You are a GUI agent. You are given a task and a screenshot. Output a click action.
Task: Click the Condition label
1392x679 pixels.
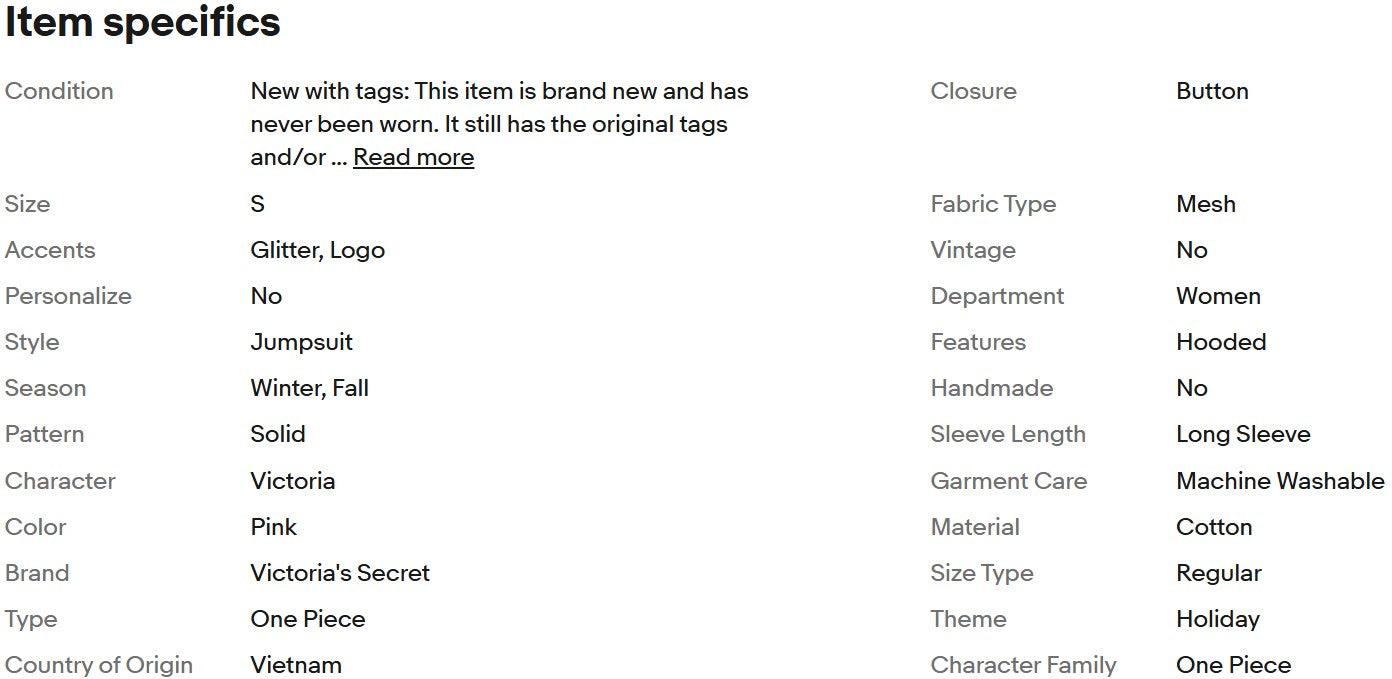click(x=59, y=91)
